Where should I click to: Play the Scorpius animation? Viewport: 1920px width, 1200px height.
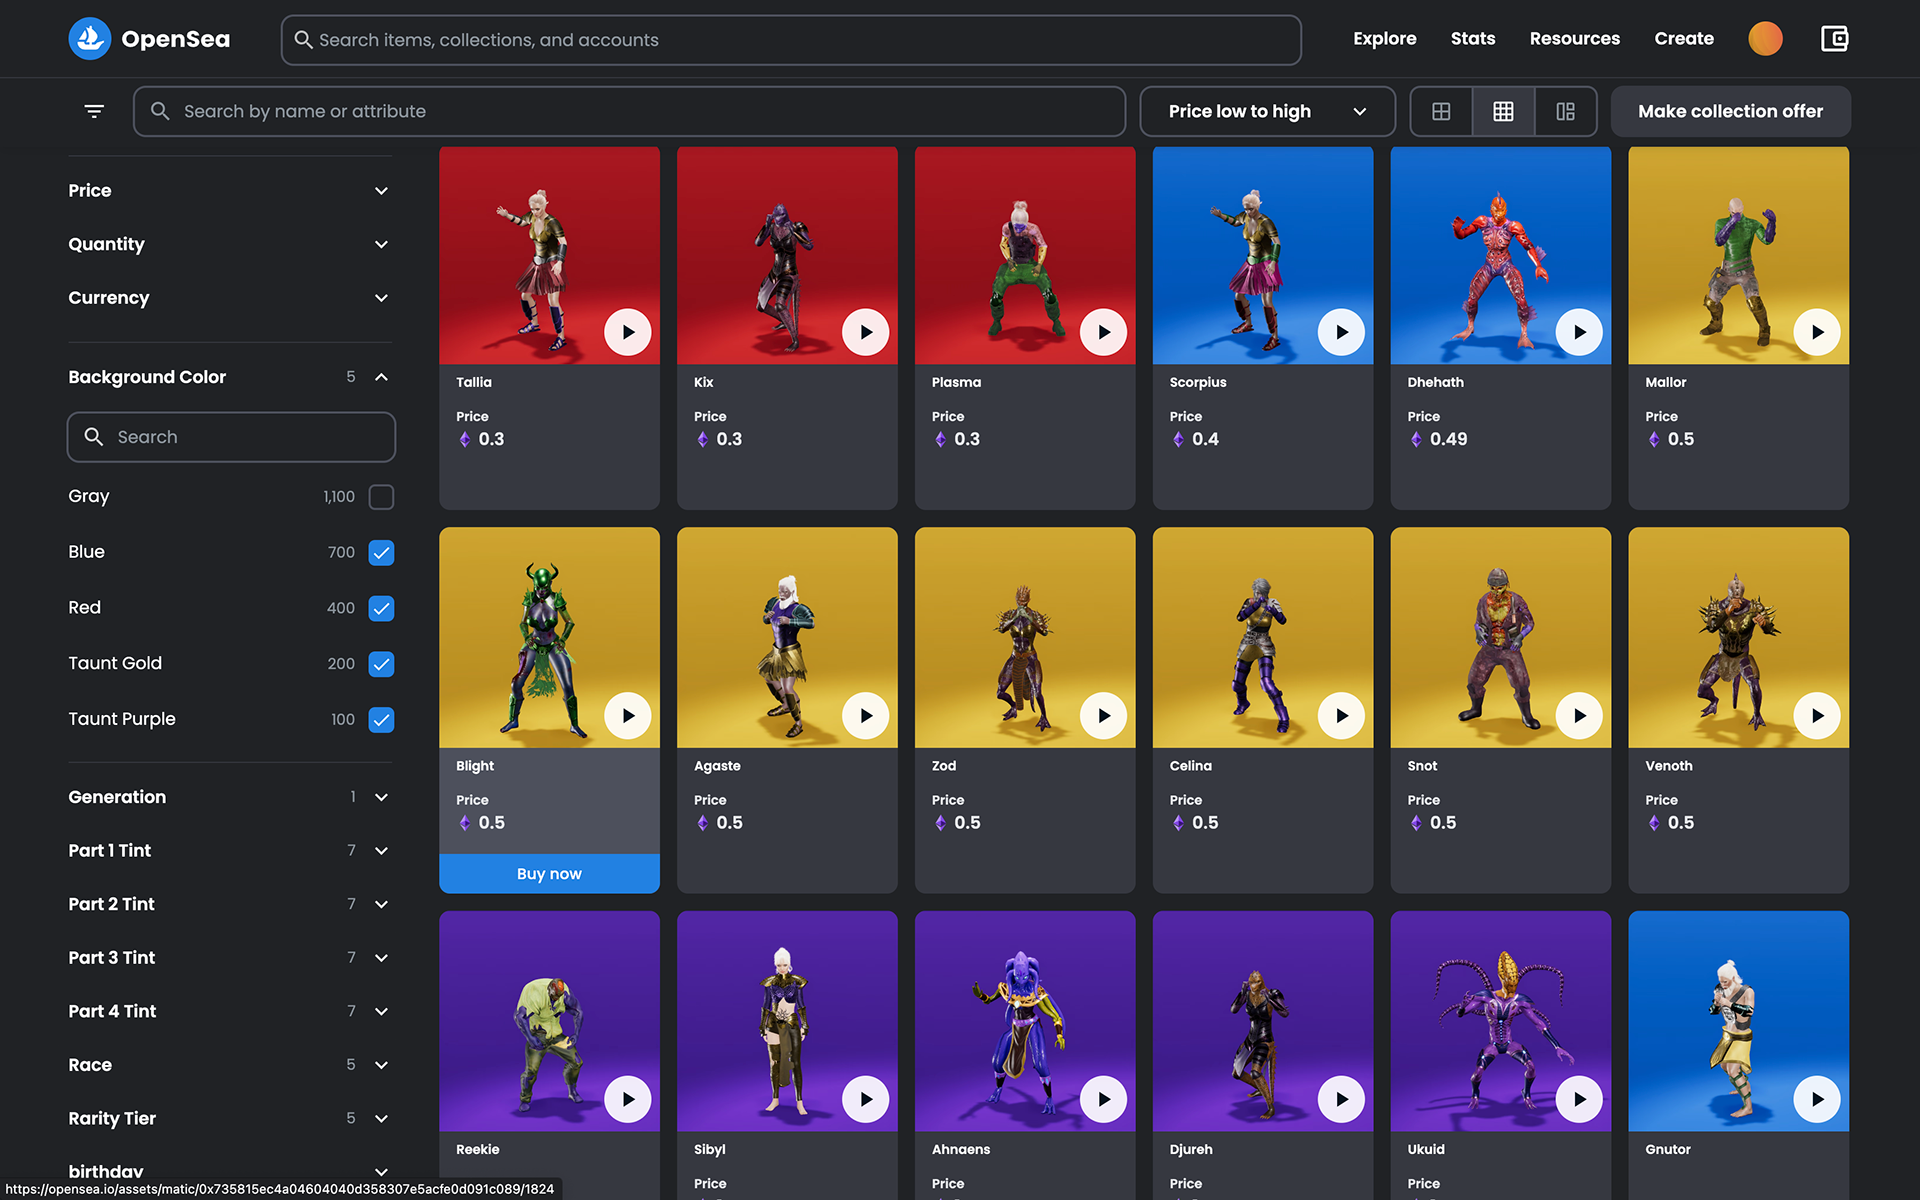pos(1342,332)
